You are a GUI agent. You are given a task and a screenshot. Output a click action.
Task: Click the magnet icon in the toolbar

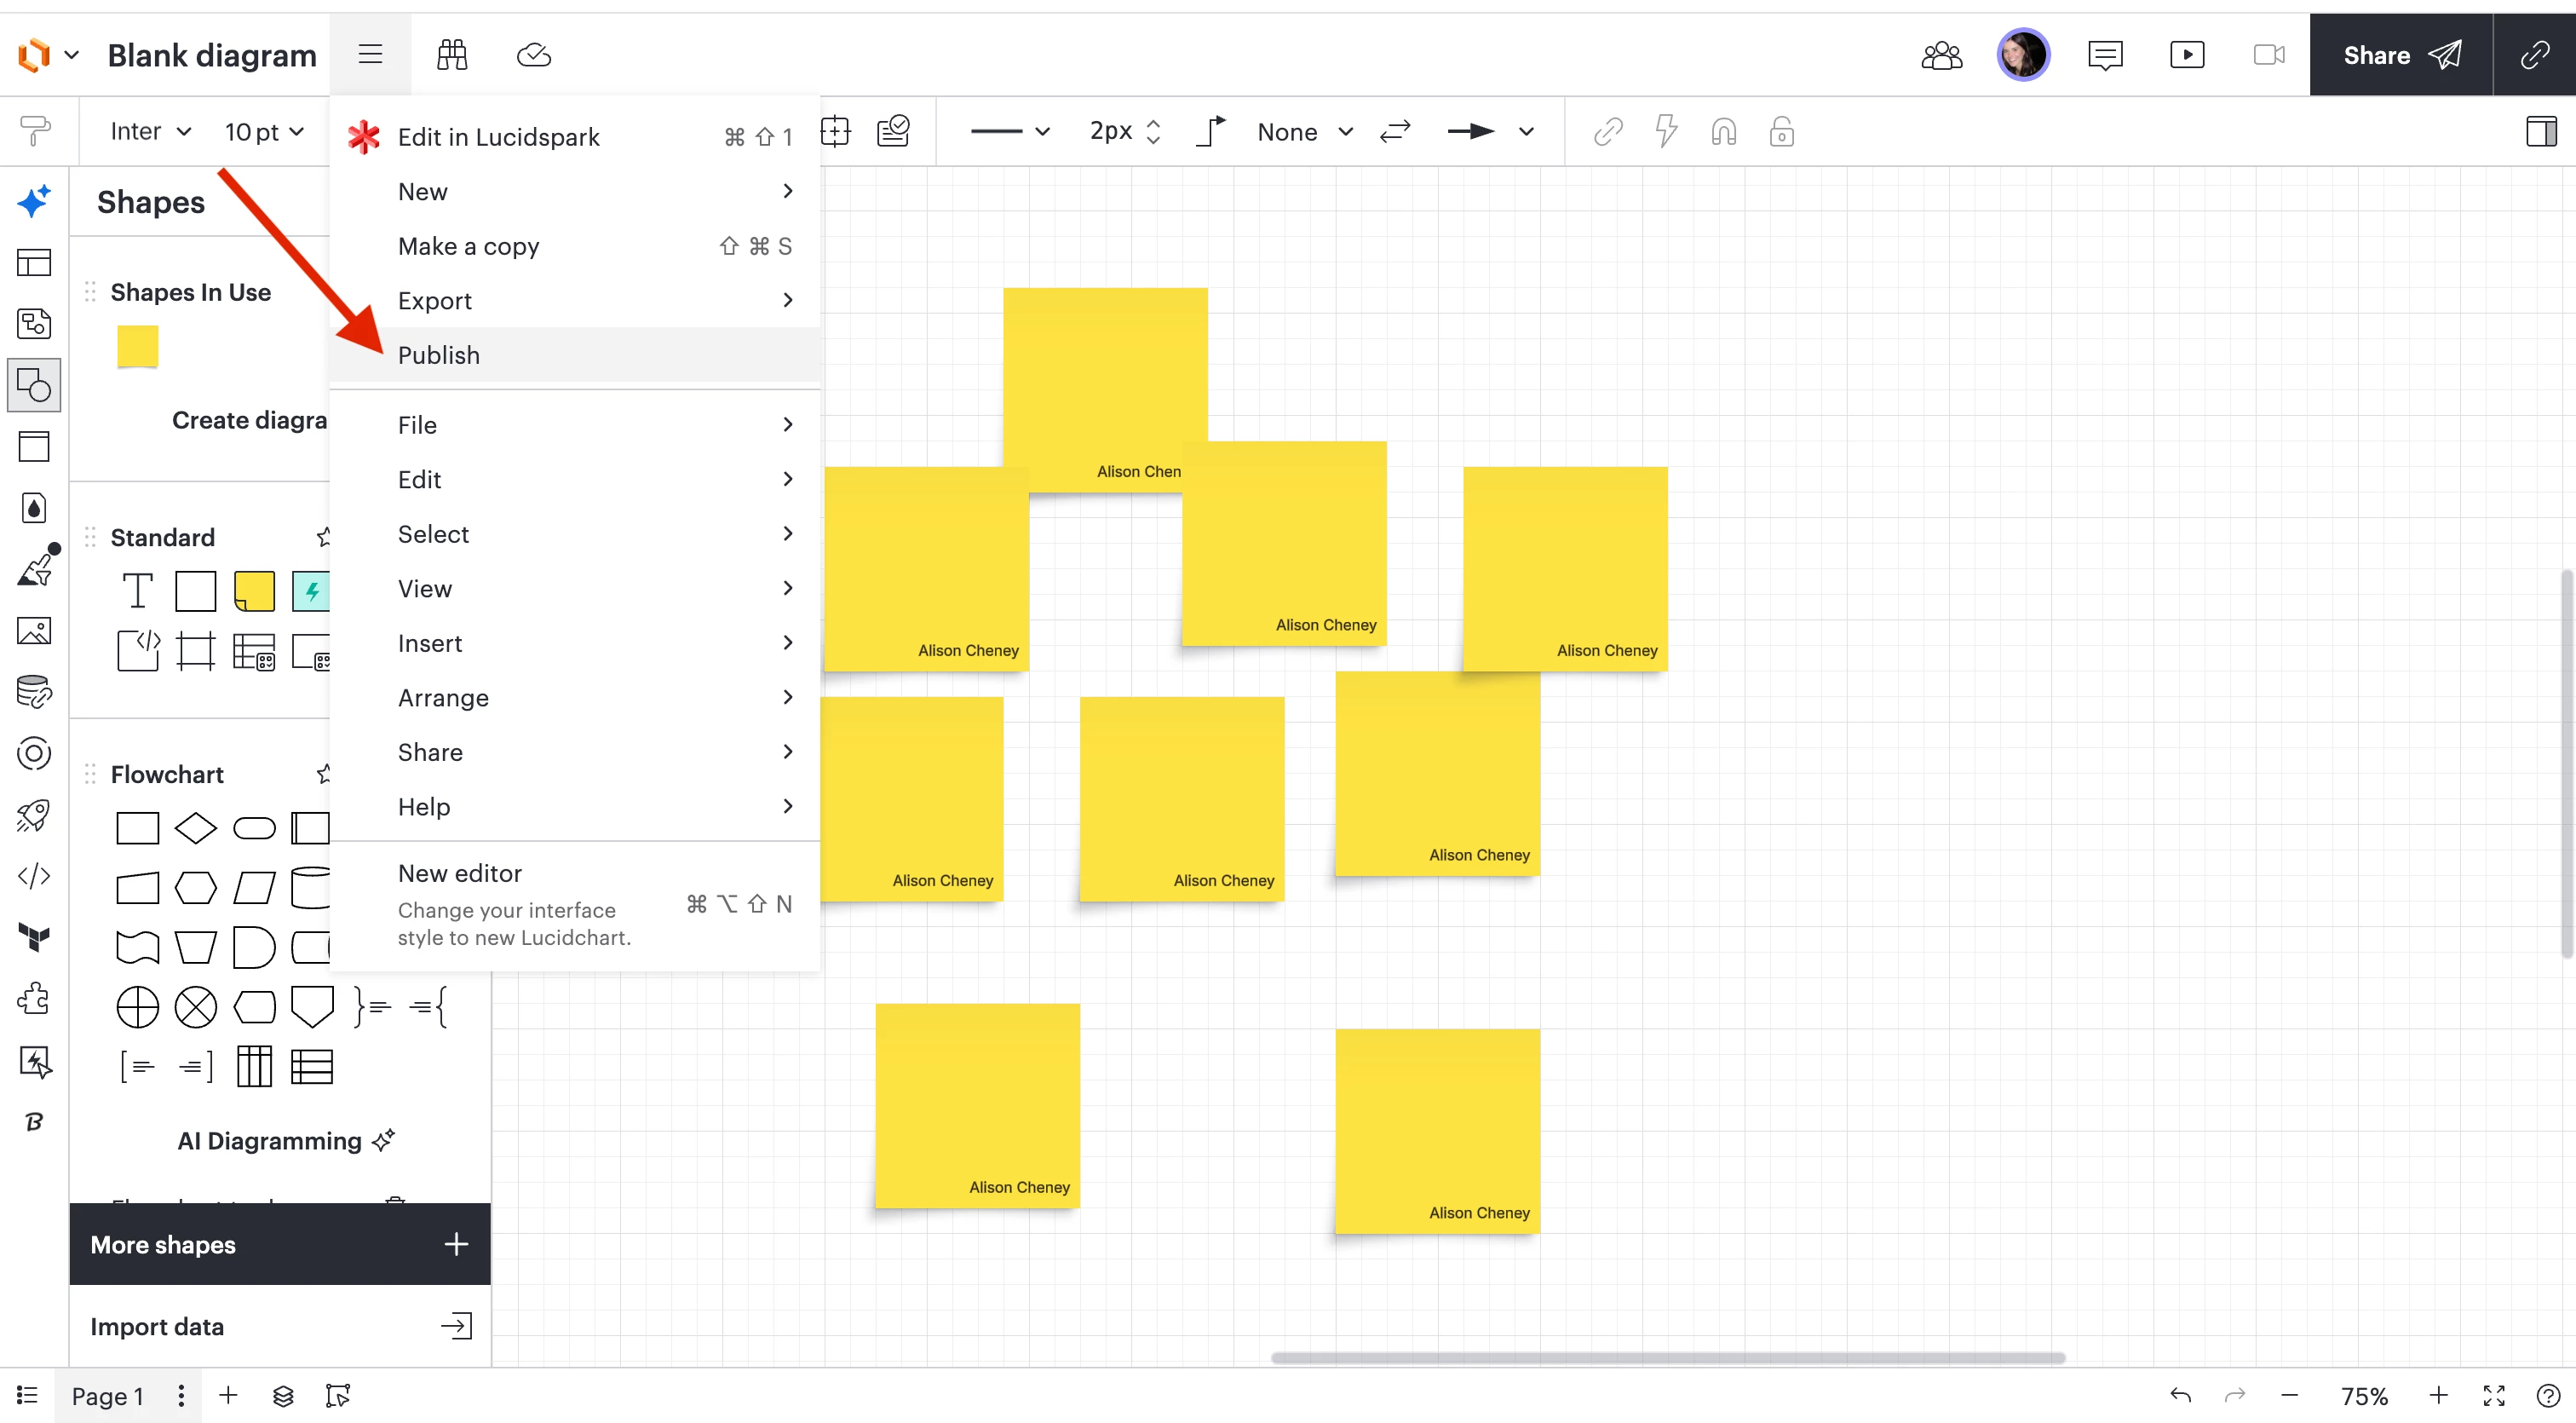tap(1724, 131)
